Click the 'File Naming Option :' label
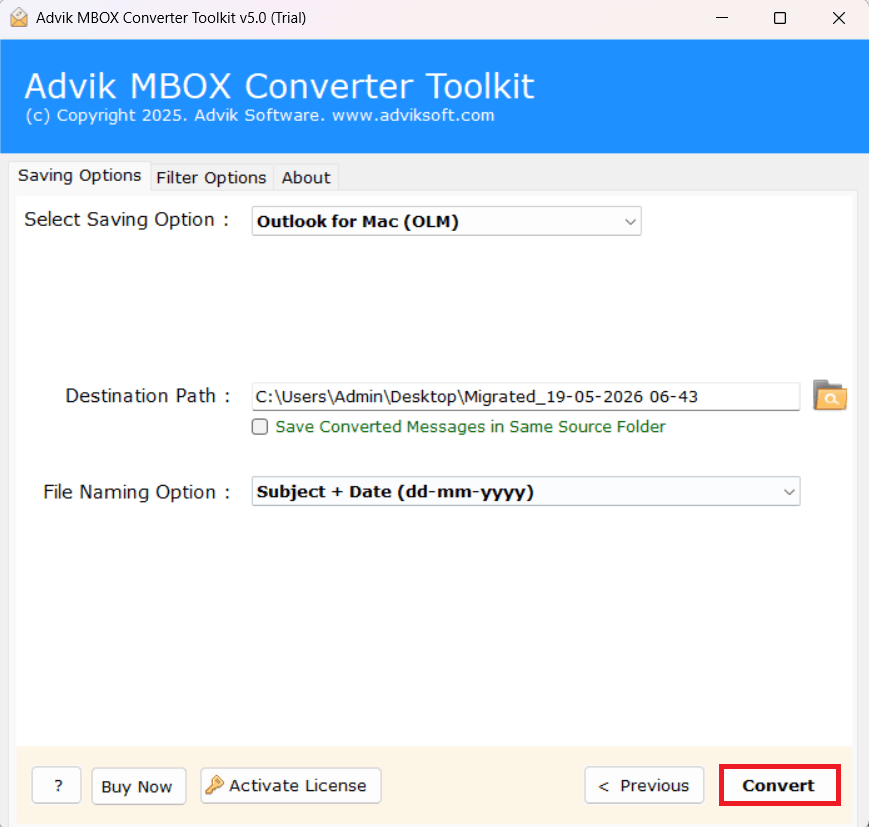 [x=136, y=492]
